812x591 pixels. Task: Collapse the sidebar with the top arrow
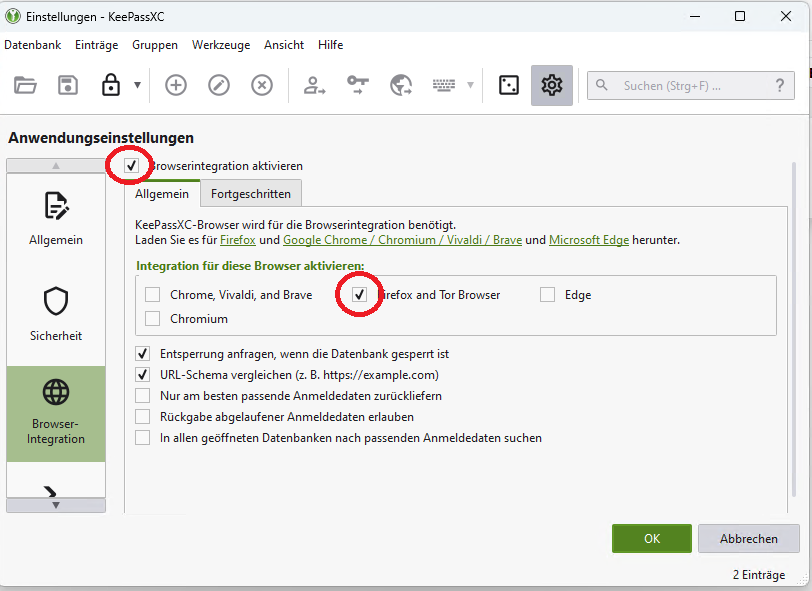pos(56,164)
